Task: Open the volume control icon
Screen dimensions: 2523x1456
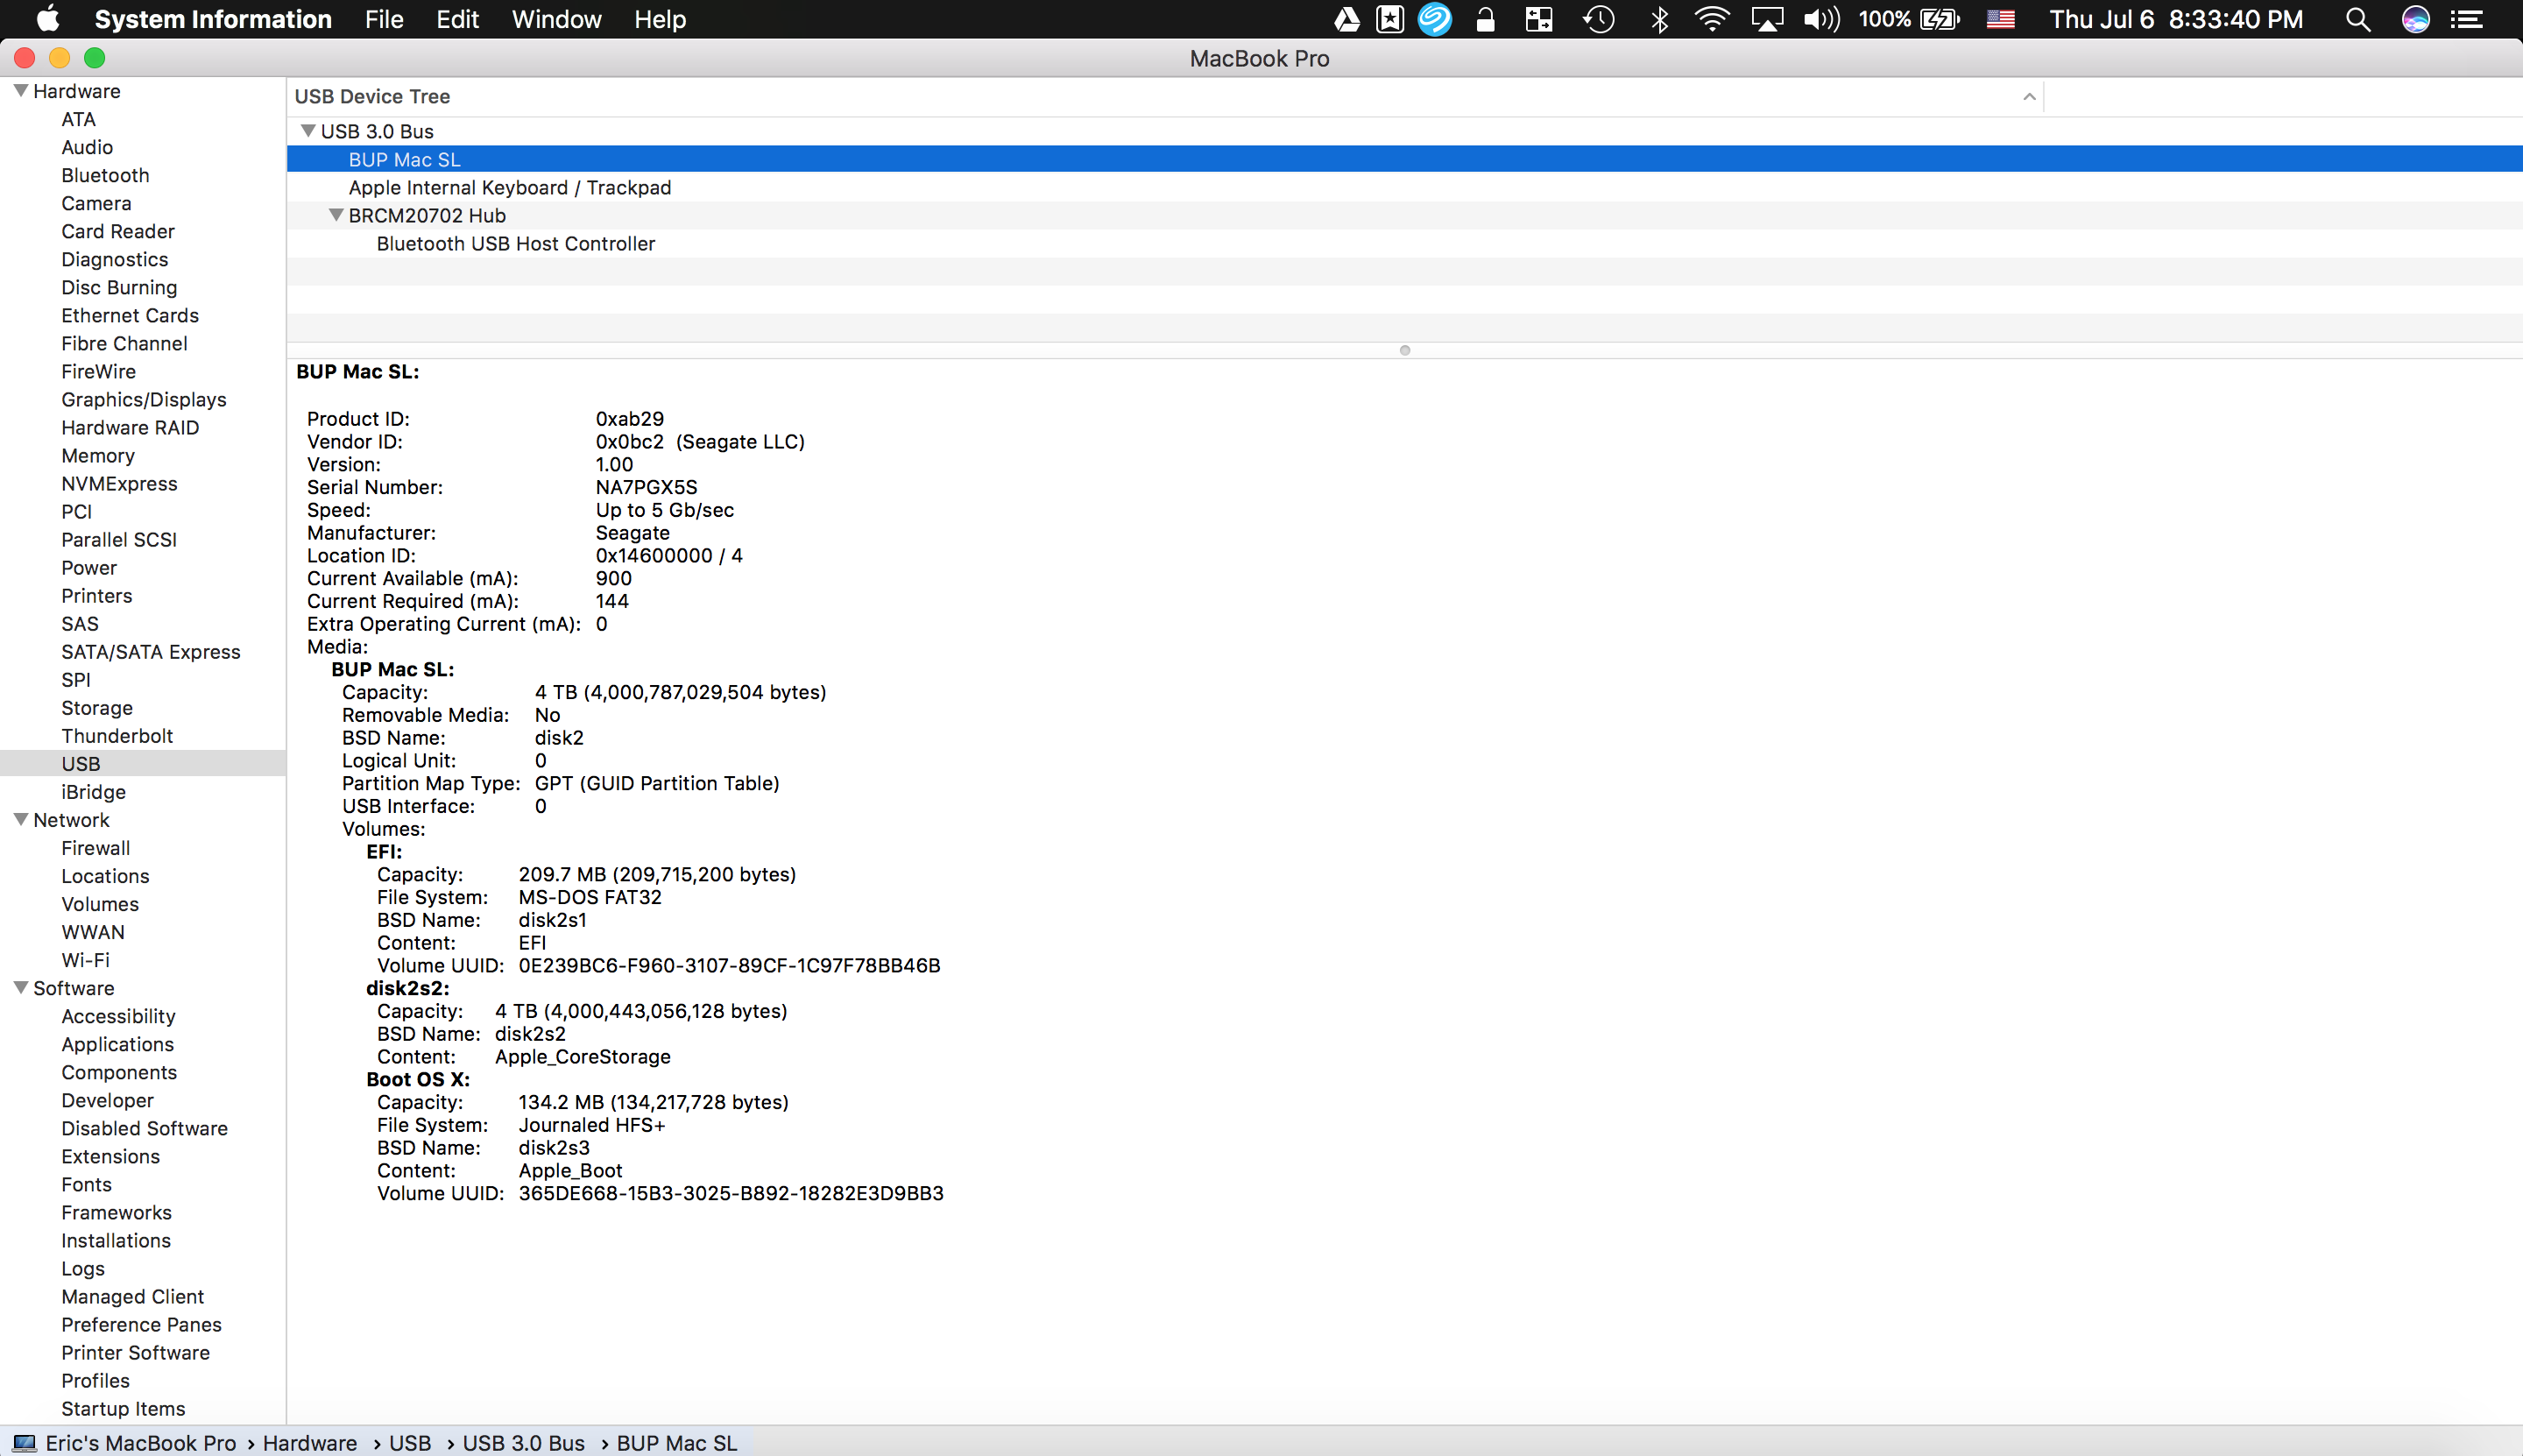Action: [1821, 20]
